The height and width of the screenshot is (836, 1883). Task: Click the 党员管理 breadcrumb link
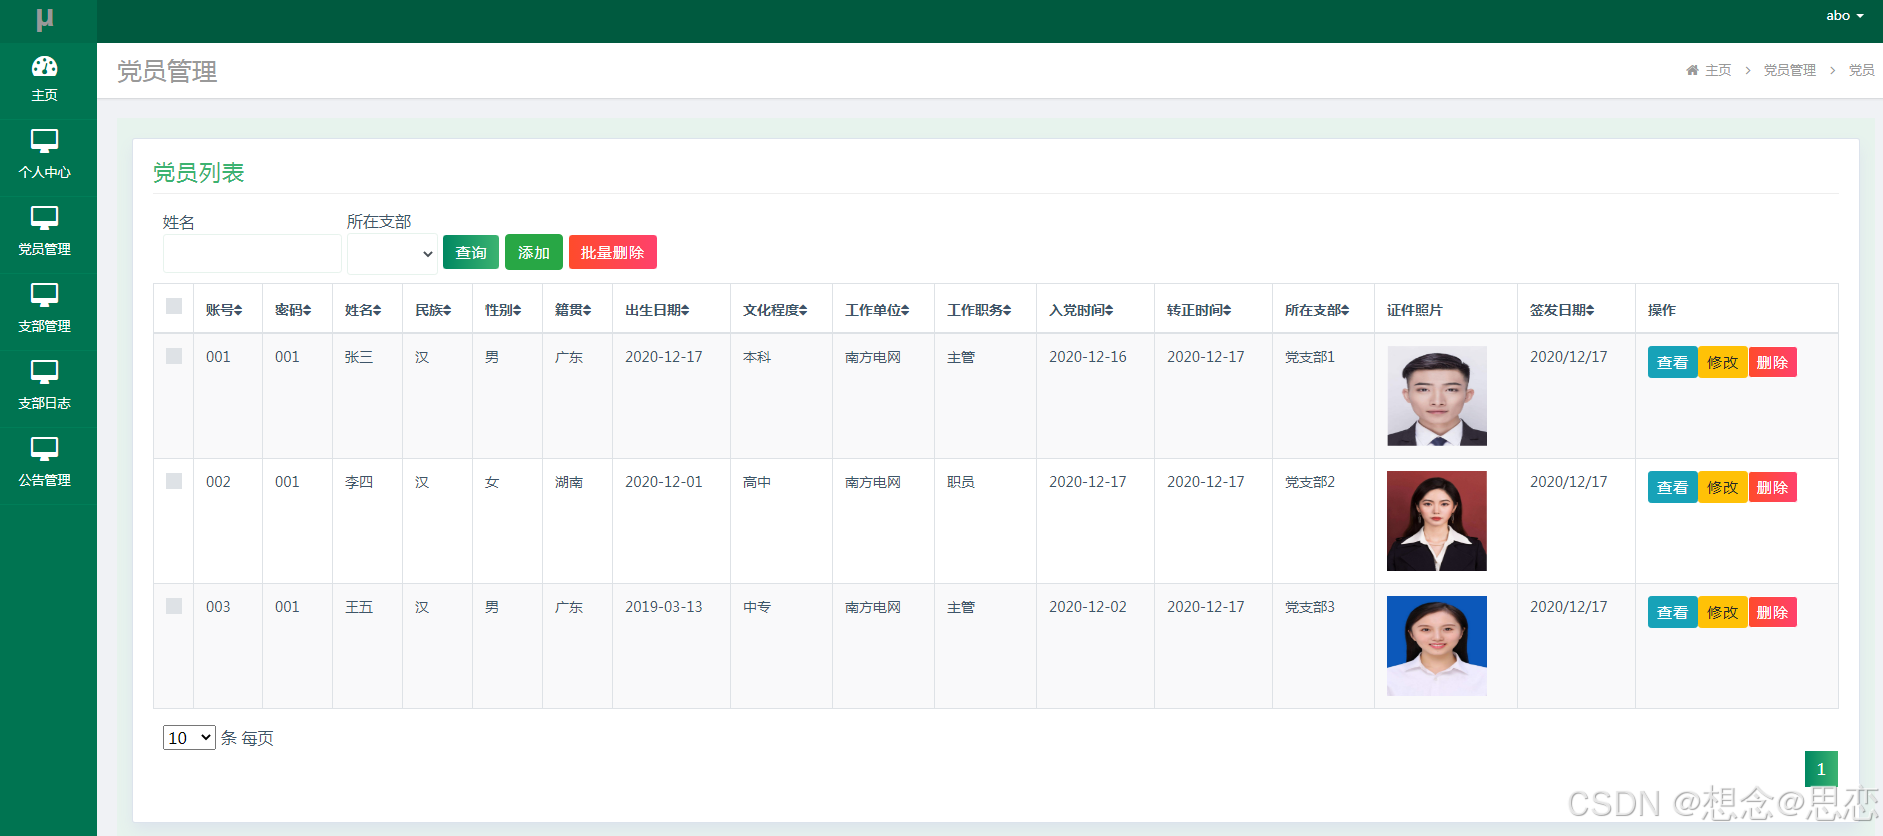[1789, 70]
